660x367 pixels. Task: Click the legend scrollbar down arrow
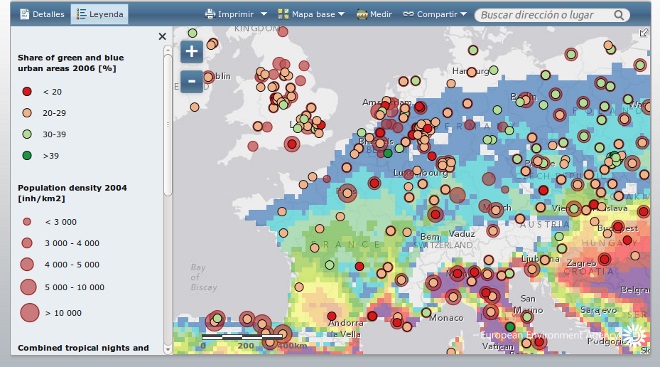tap(168, 349)
